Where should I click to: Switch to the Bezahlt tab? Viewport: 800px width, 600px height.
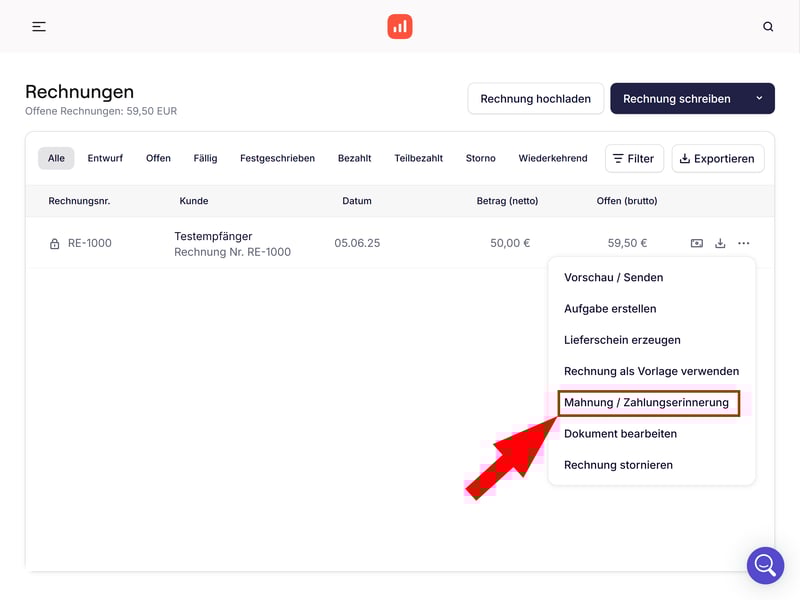354,158
